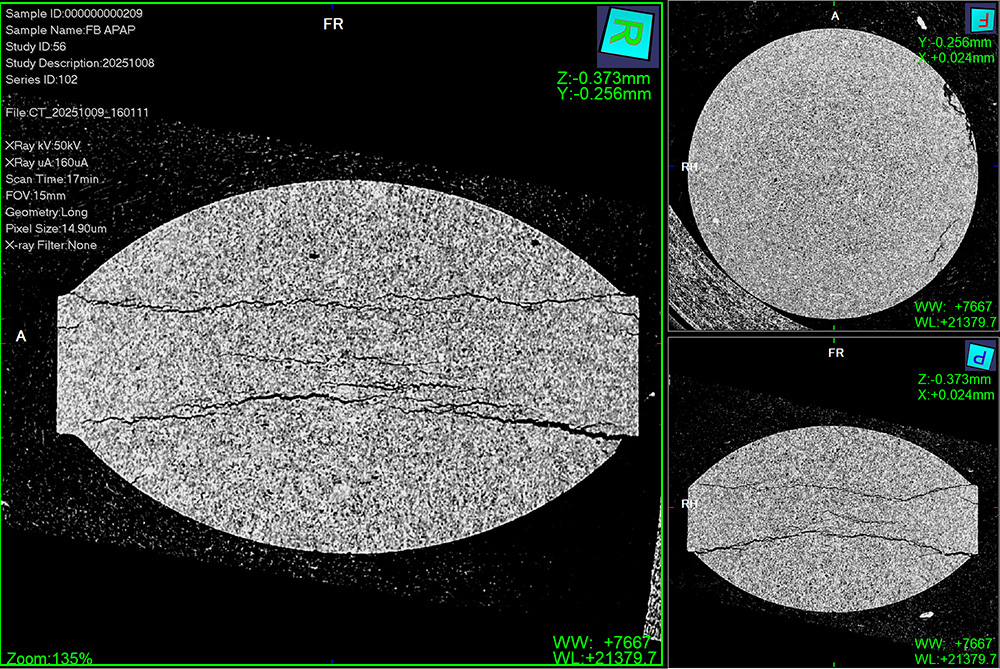Image resolution: width=1000 pixels, height=669 pixels.
Task: Click the P orientation cube in bottom-right view
Action: [x=979, y=356]
